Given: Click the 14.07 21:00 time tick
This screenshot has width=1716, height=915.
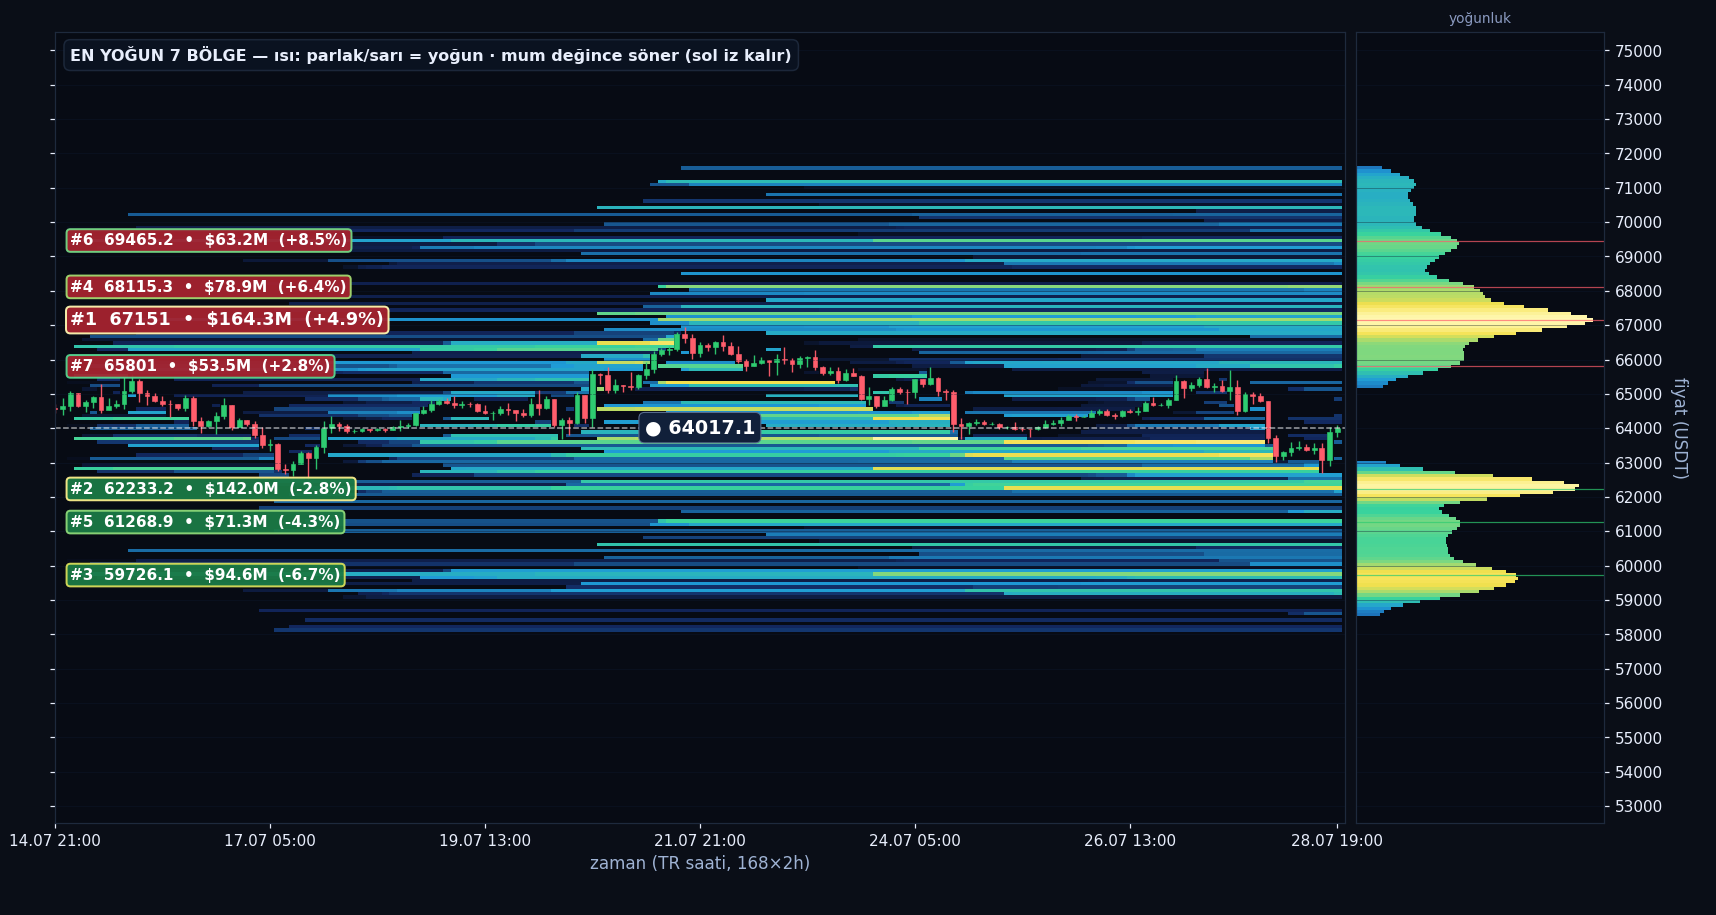Looking at the screenshot, I should tap(55, 841).
